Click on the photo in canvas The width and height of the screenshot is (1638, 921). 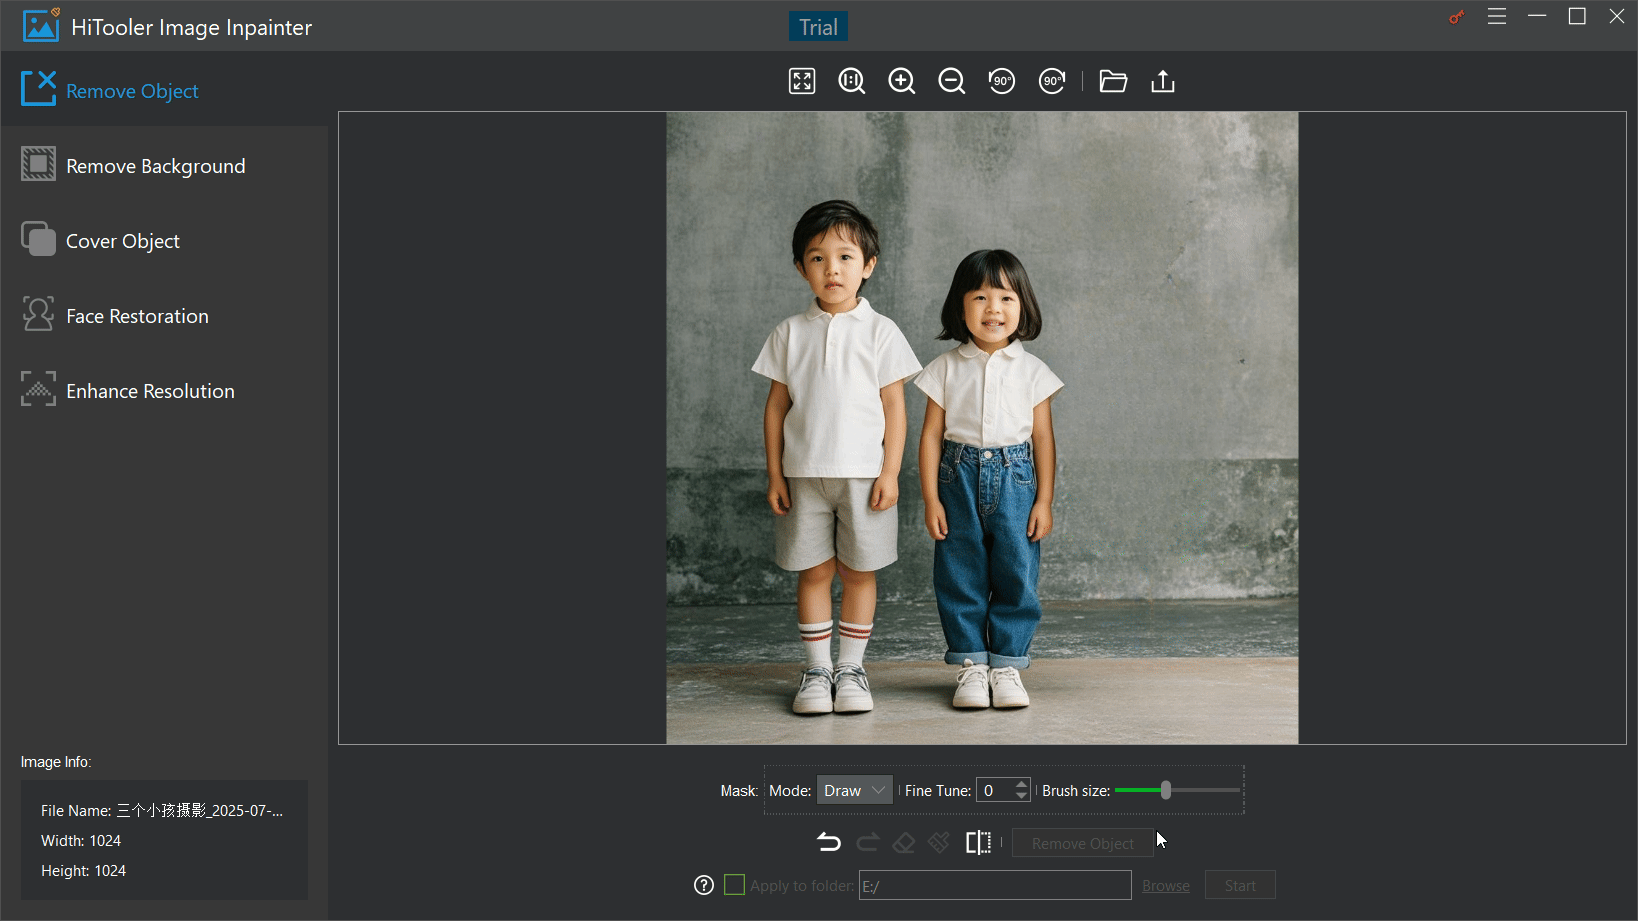(982, 428)
